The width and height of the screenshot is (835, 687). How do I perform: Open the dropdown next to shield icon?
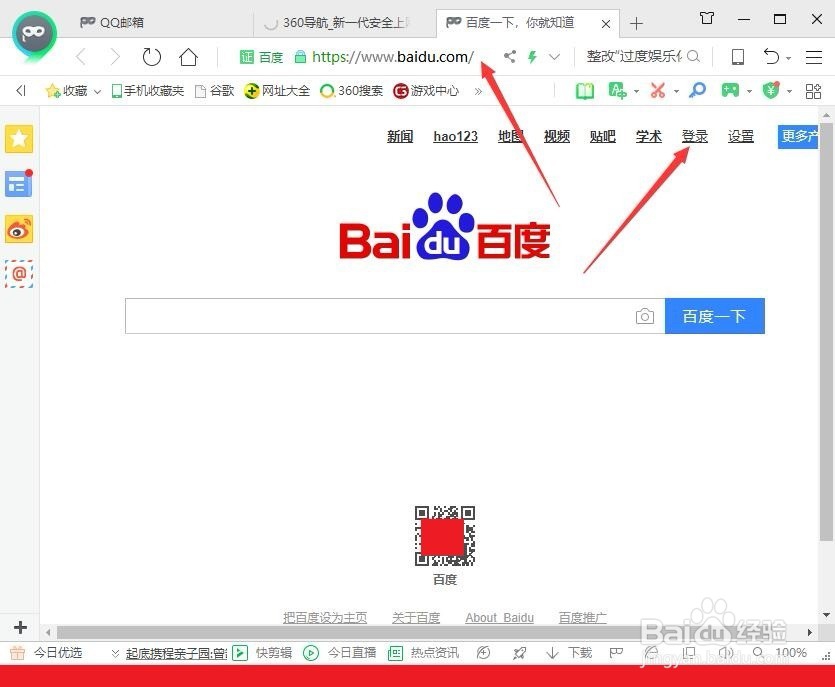pyautogui.click(x=789, y=92)
